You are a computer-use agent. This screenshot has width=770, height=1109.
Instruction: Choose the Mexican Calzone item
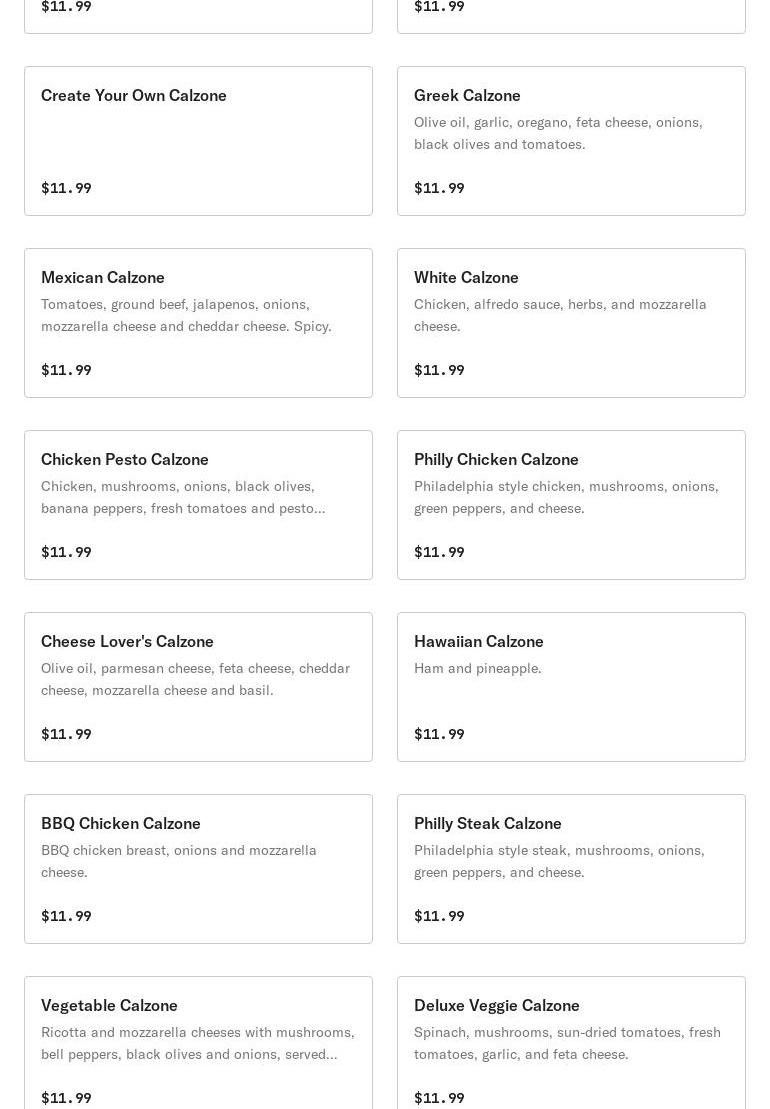(198, 323)
